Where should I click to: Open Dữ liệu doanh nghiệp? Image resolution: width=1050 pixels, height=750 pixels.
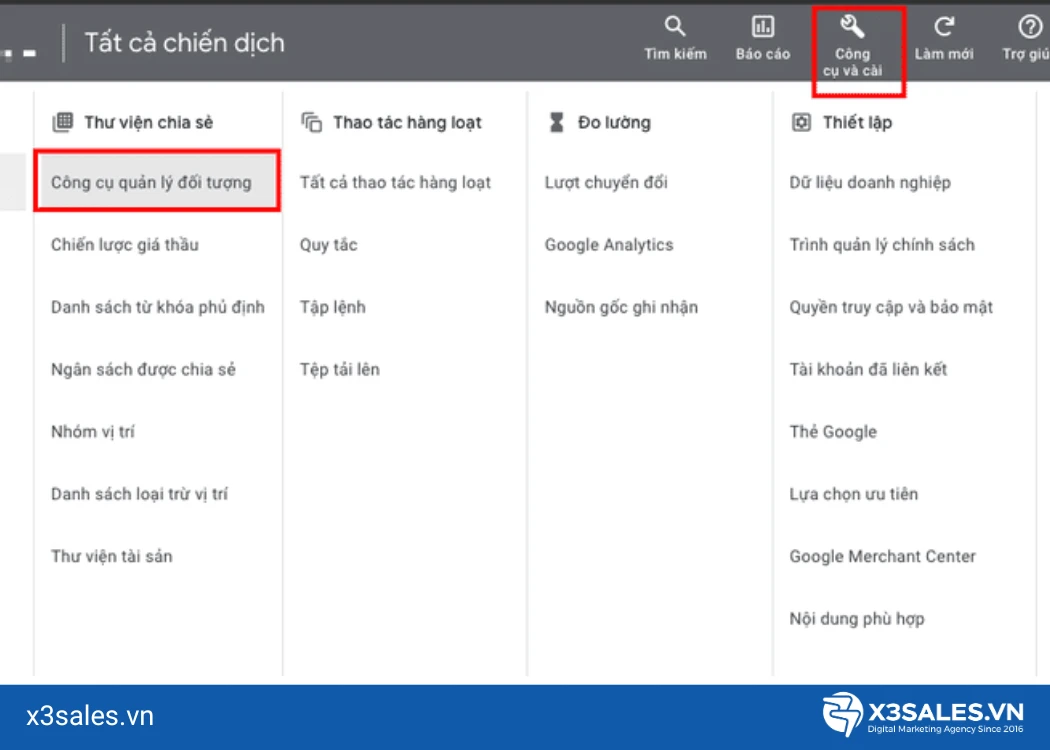pos(870,182)
